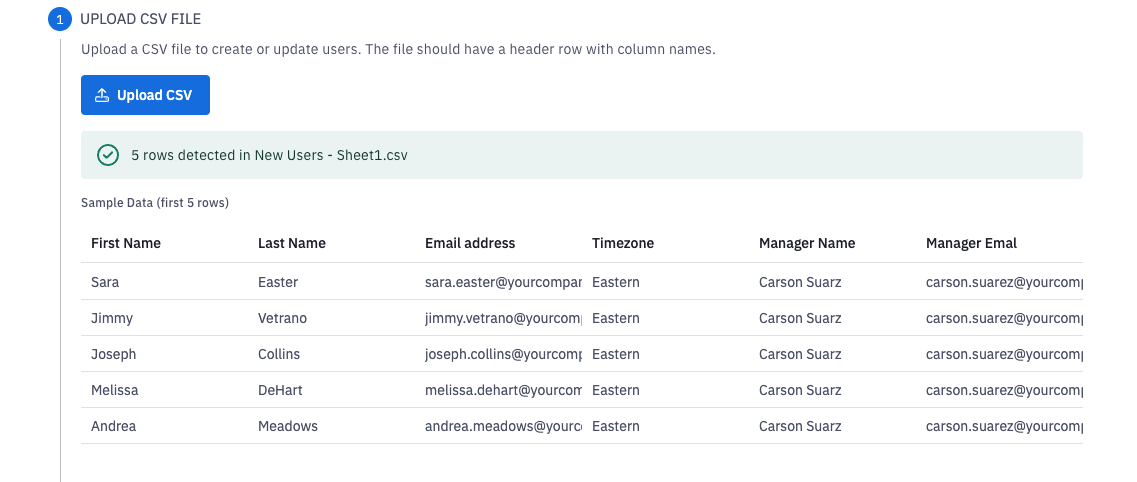The height and width of the screenshot is (482, 1137).
Task: Click the "UPLOAD CSV FILE" step heading
Action: tap(141, 20)
